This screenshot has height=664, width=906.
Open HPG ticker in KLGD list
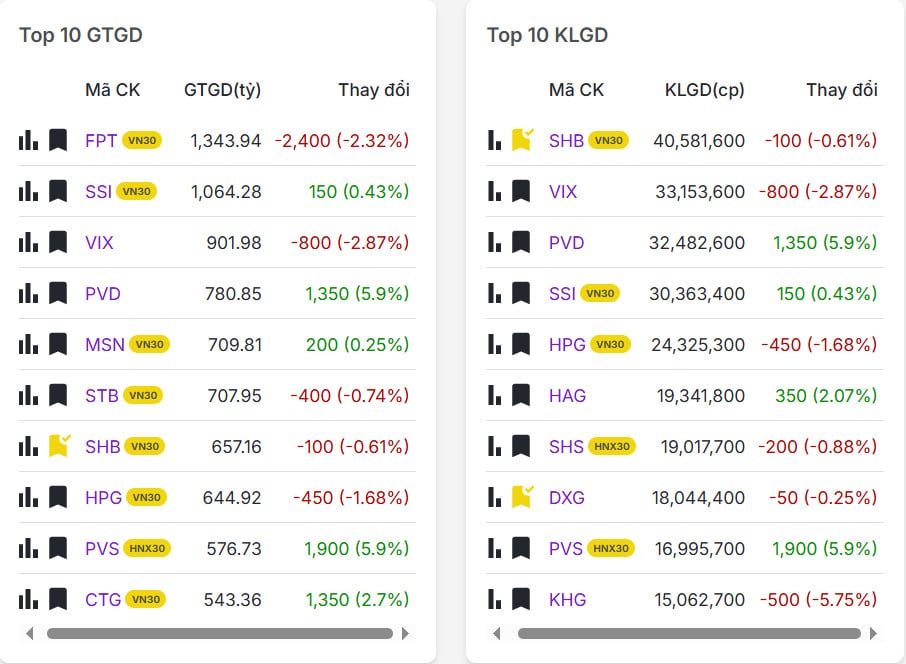pyautogui.click(x=567, y=344)
